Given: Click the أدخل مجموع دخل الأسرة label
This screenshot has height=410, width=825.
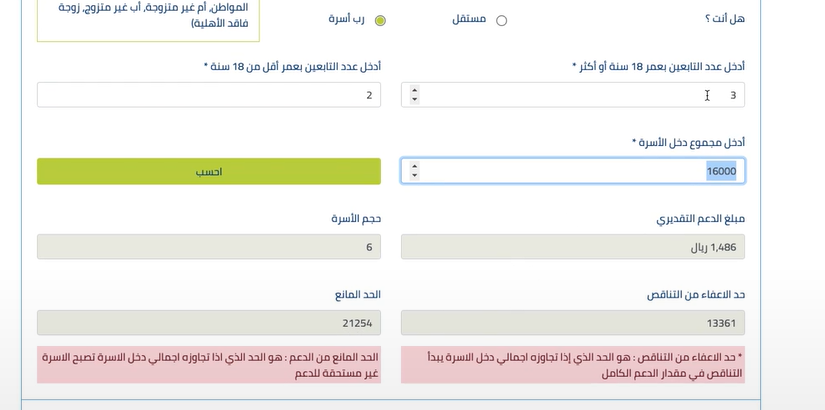Looking at the screenshot, I should (x=688, y=143).
